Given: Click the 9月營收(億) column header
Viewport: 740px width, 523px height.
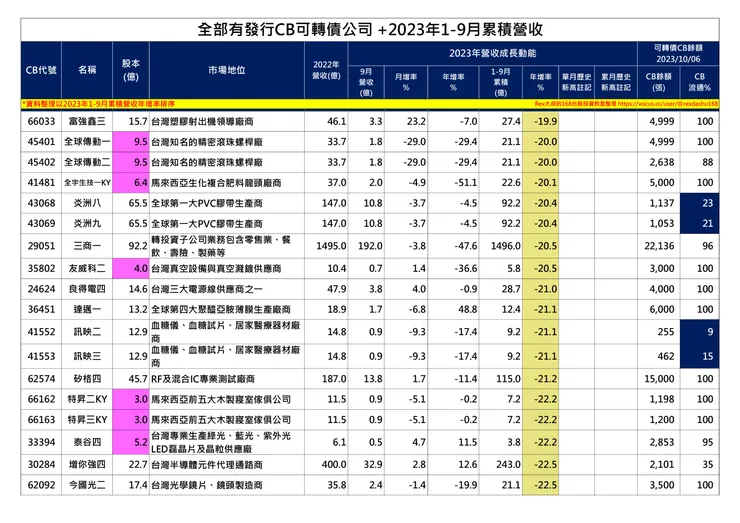Looking at the screenshot, I should pyautogui.click(x=366, y=82).
